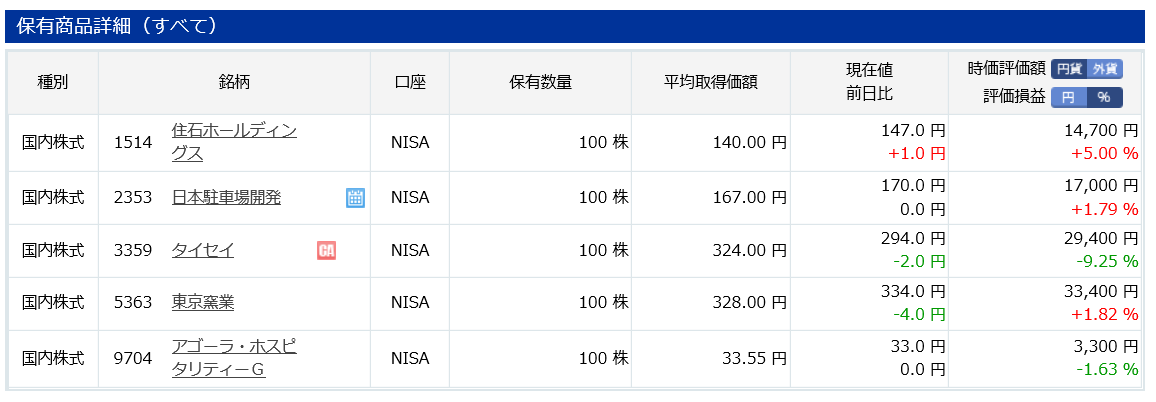Click the 保有商品詳細（すべて） title bar

[x=577, y=27]
